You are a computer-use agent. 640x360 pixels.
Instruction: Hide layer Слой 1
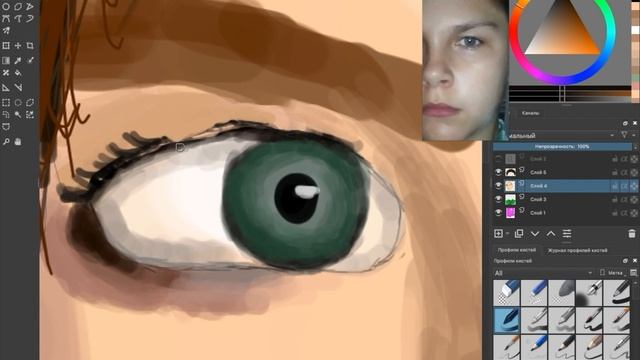(x=498, y=213)
